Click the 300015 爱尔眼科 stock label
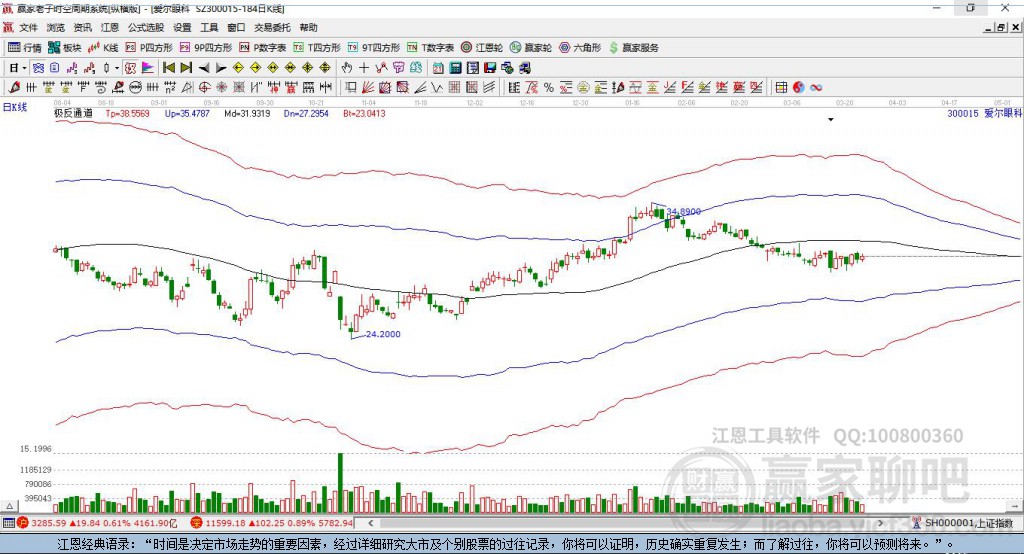 point(985,113)
